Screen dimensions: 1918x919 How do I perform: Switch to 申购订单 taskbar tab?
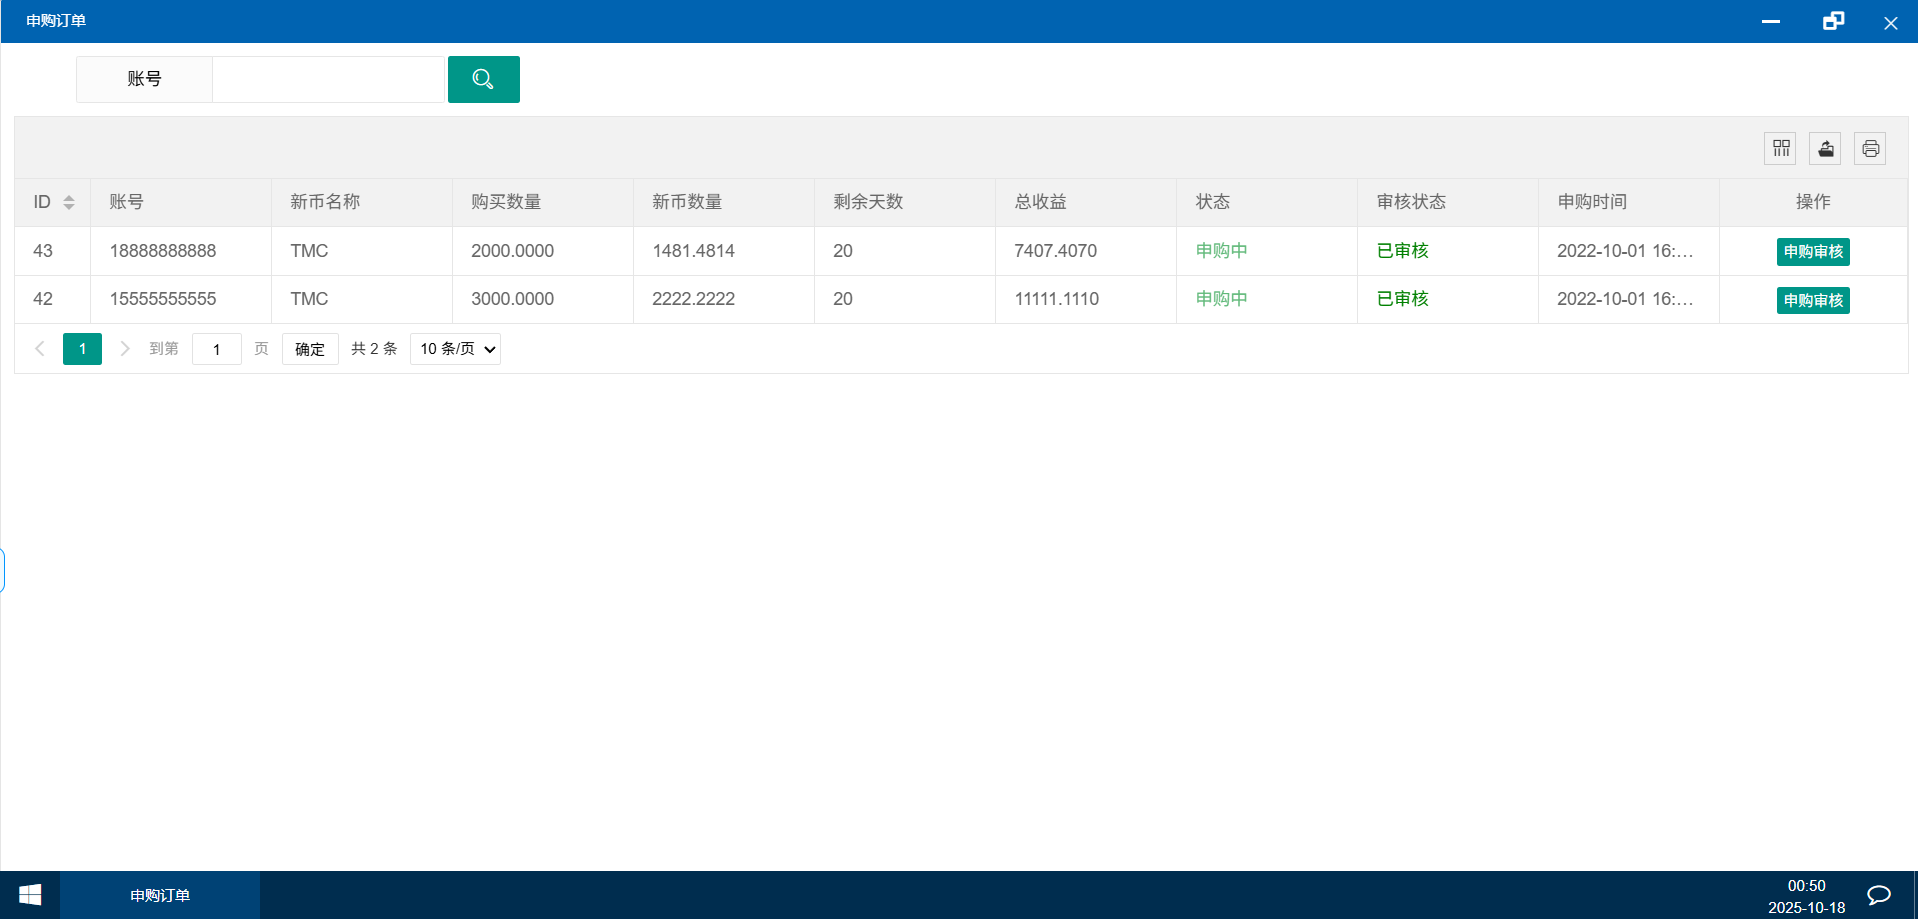coord(160,895)
